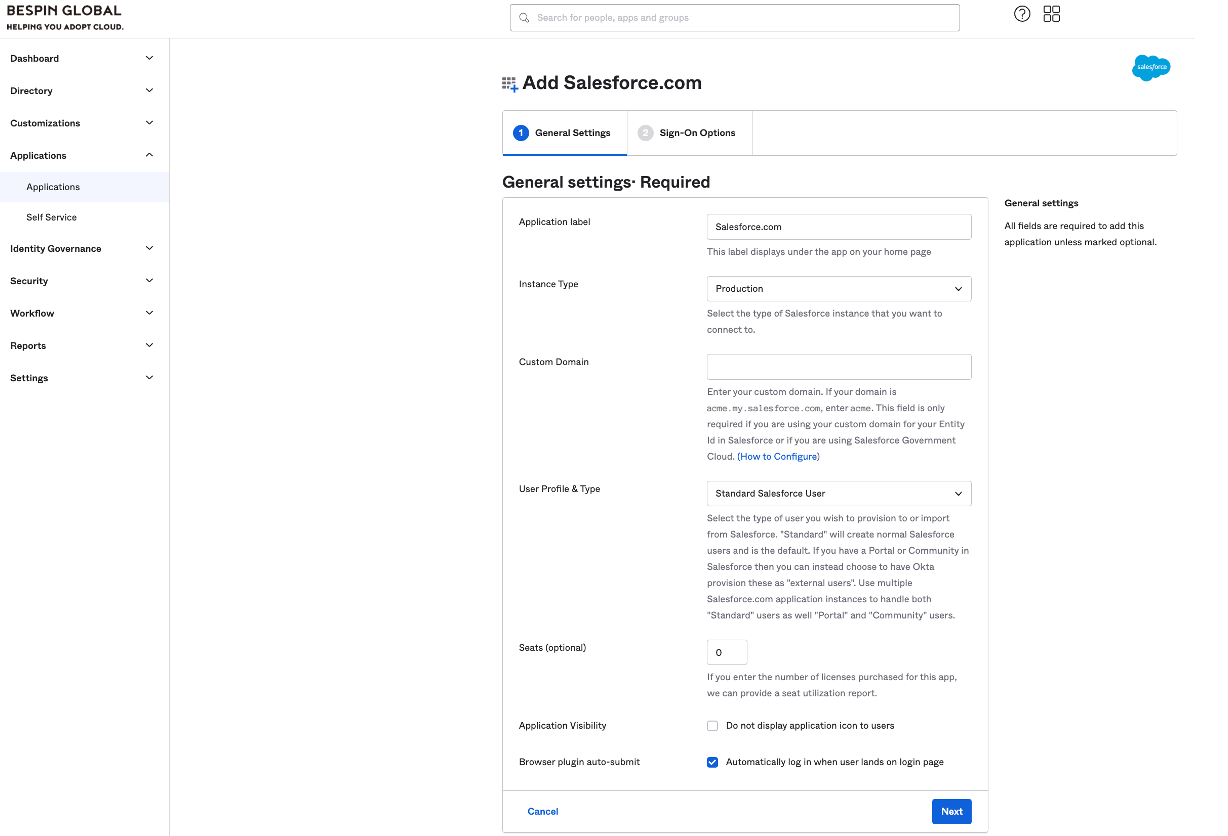The image size is (1228, 836).
Task: Click the Next button
Action: coord(951,811)
